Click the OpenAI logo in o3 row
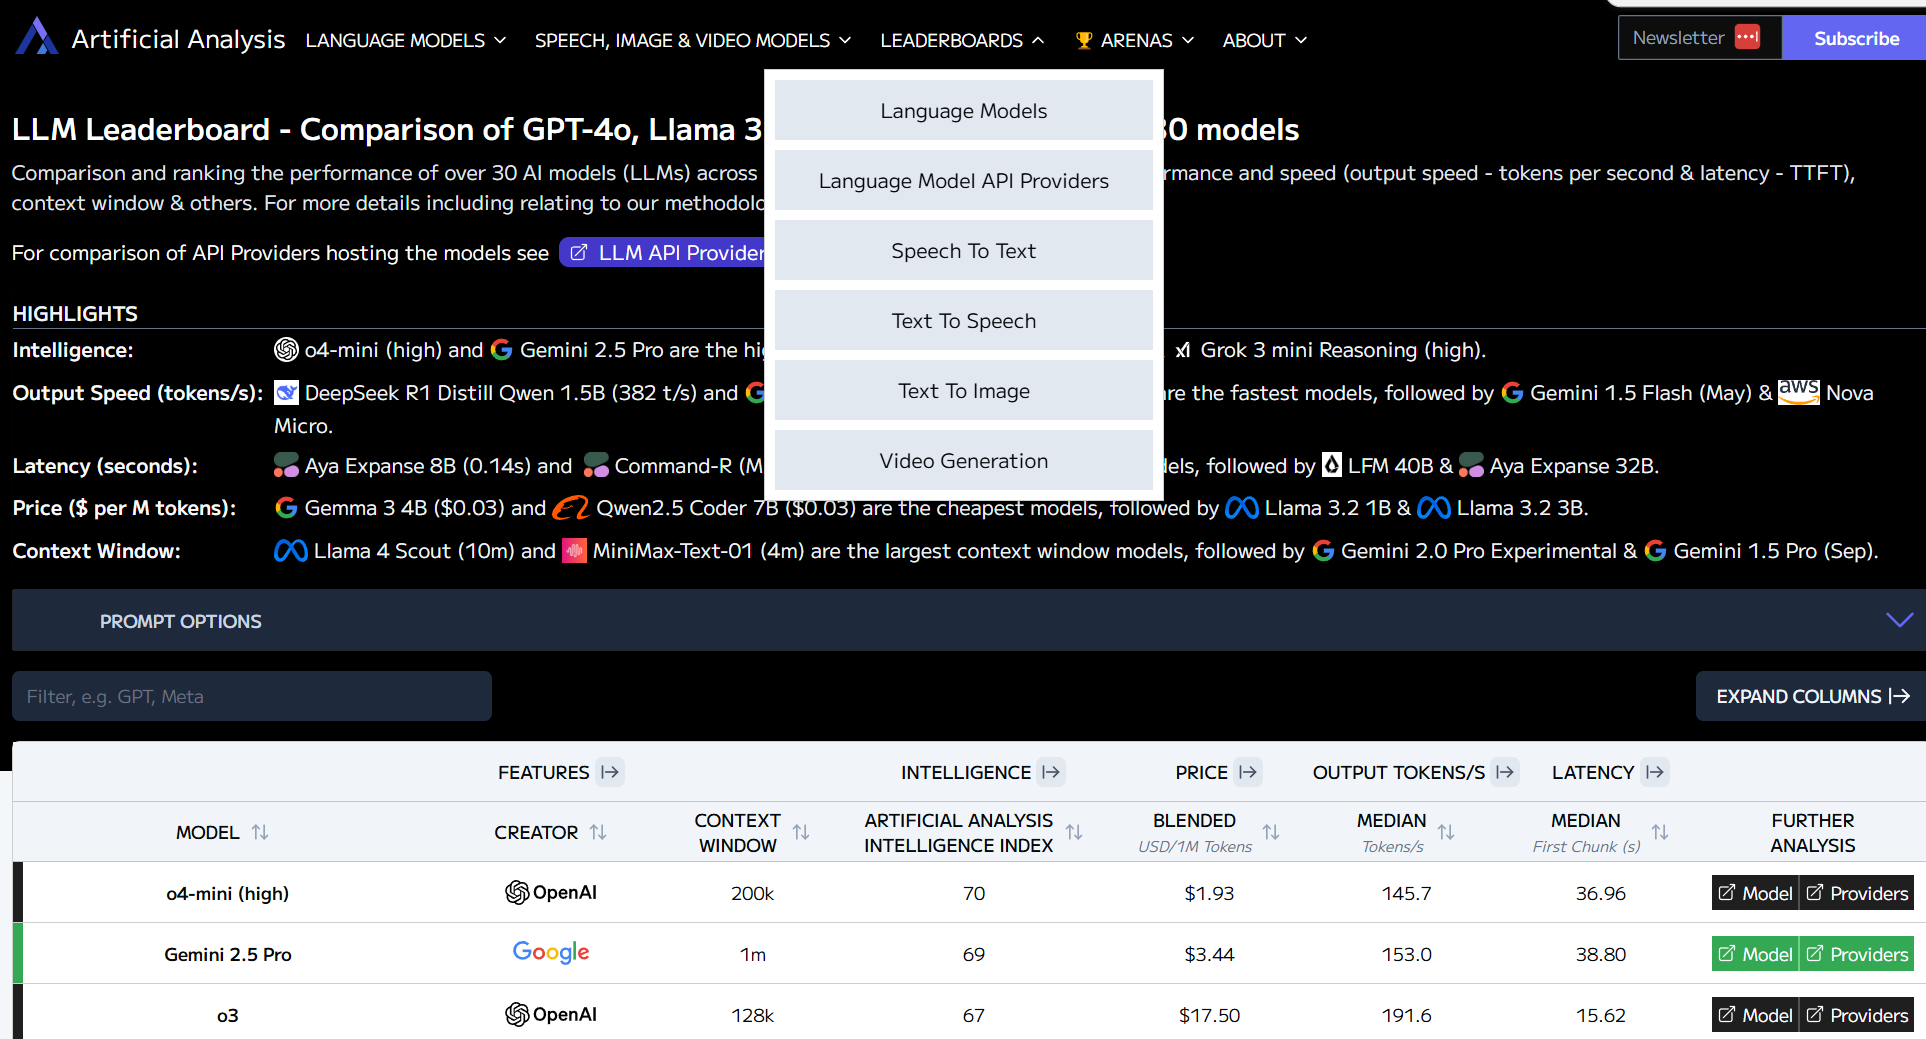This screenshot has height=1039, width=1926. (x=551, y=1014)
